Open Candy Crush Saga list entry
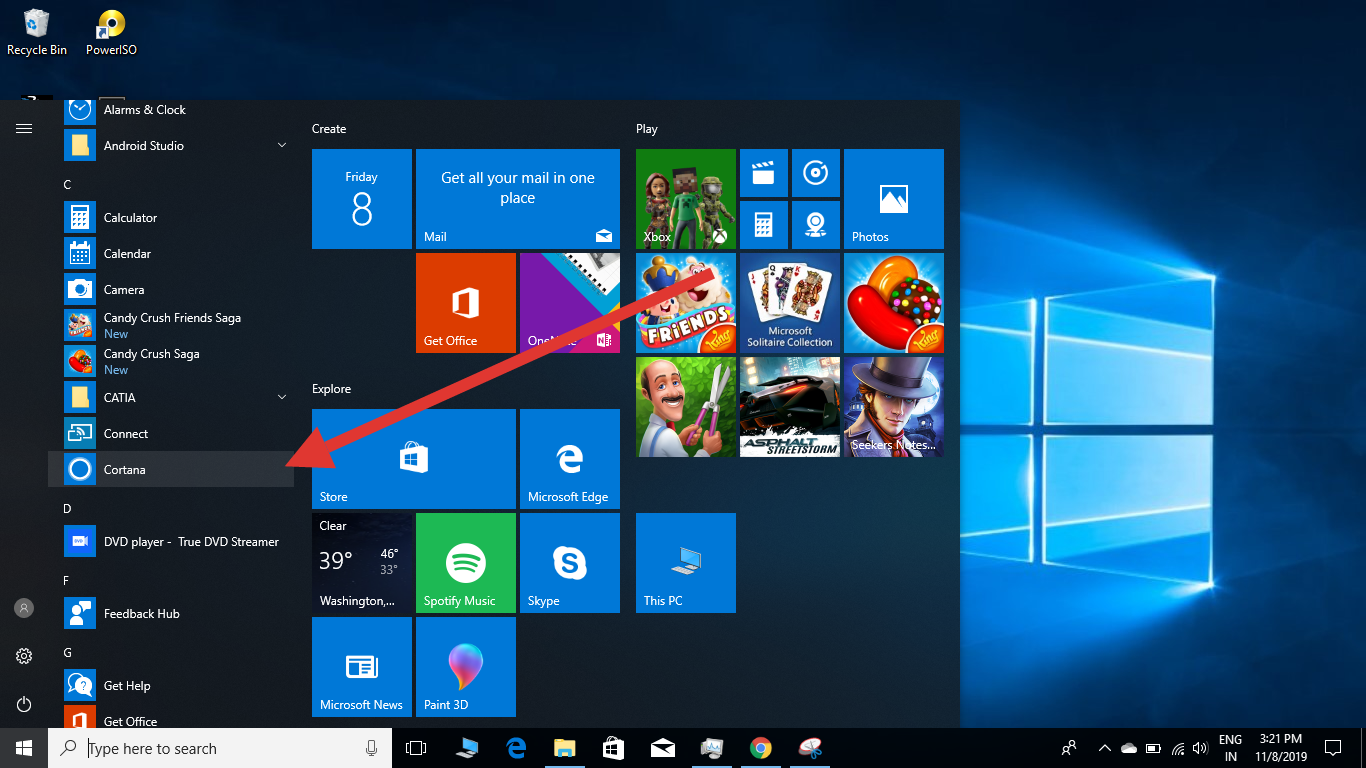 (x=170, y=362)
